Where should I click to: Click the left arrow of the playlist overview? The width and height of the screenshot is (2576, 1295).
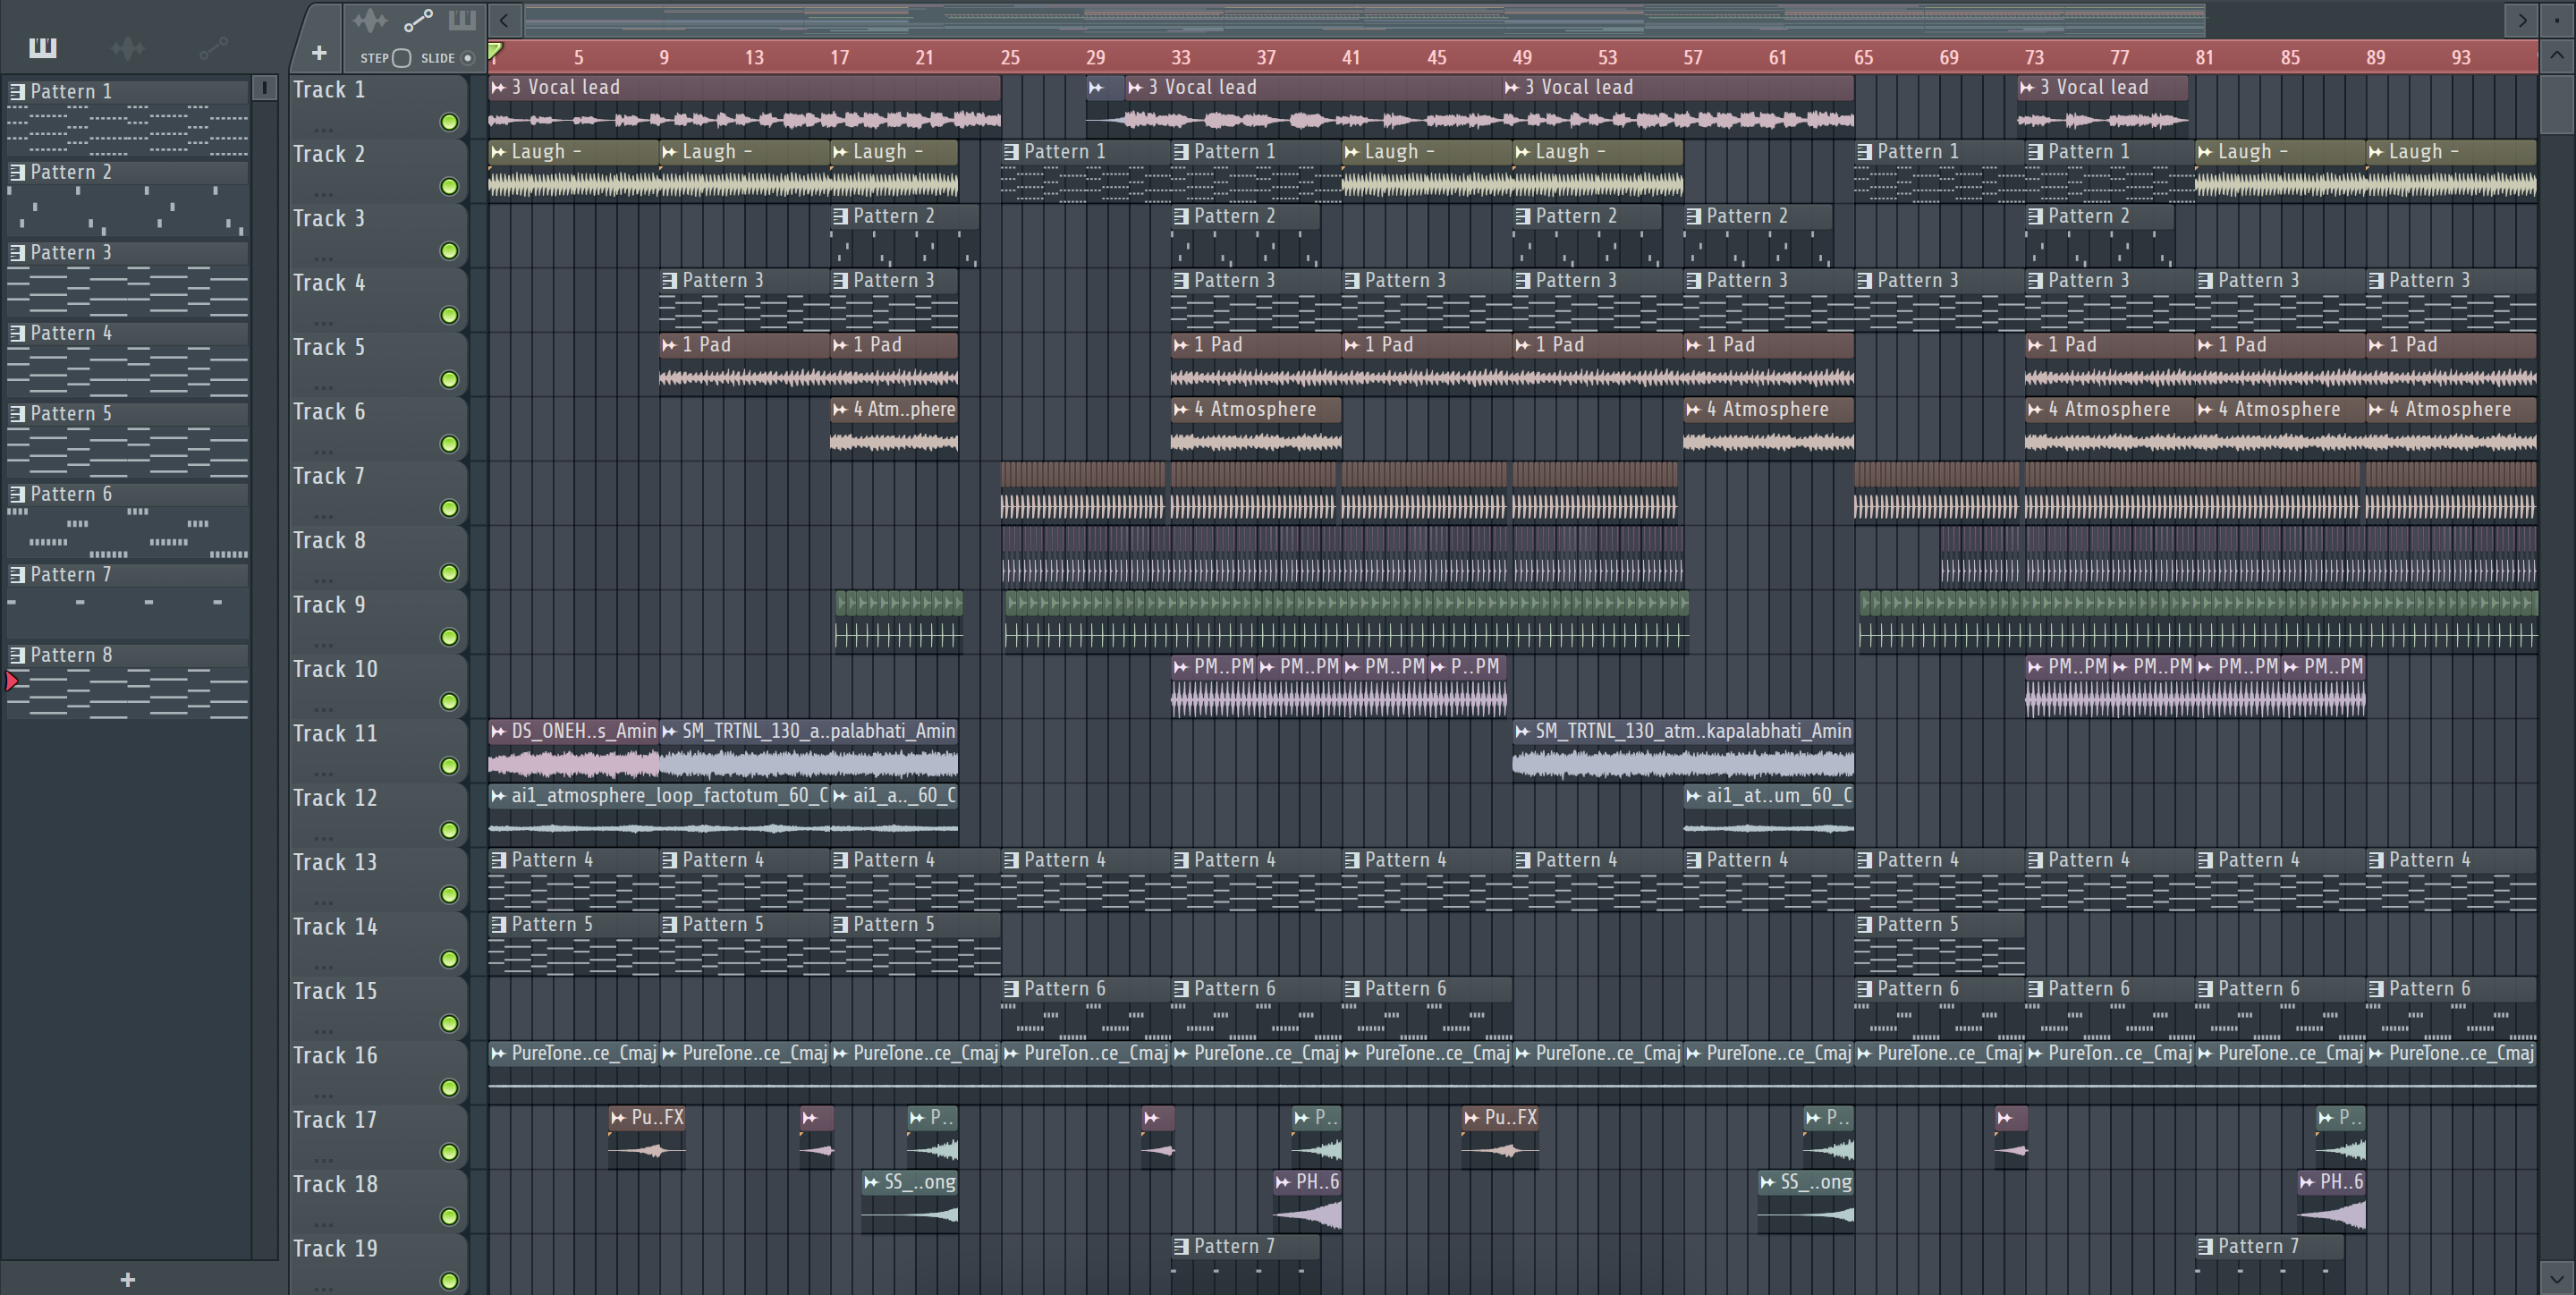coord(504,20)
